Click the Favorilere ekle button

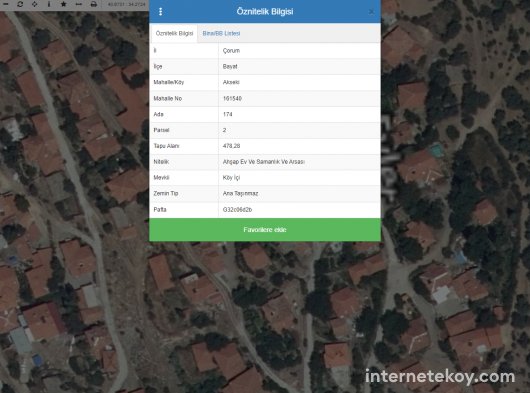265,230
